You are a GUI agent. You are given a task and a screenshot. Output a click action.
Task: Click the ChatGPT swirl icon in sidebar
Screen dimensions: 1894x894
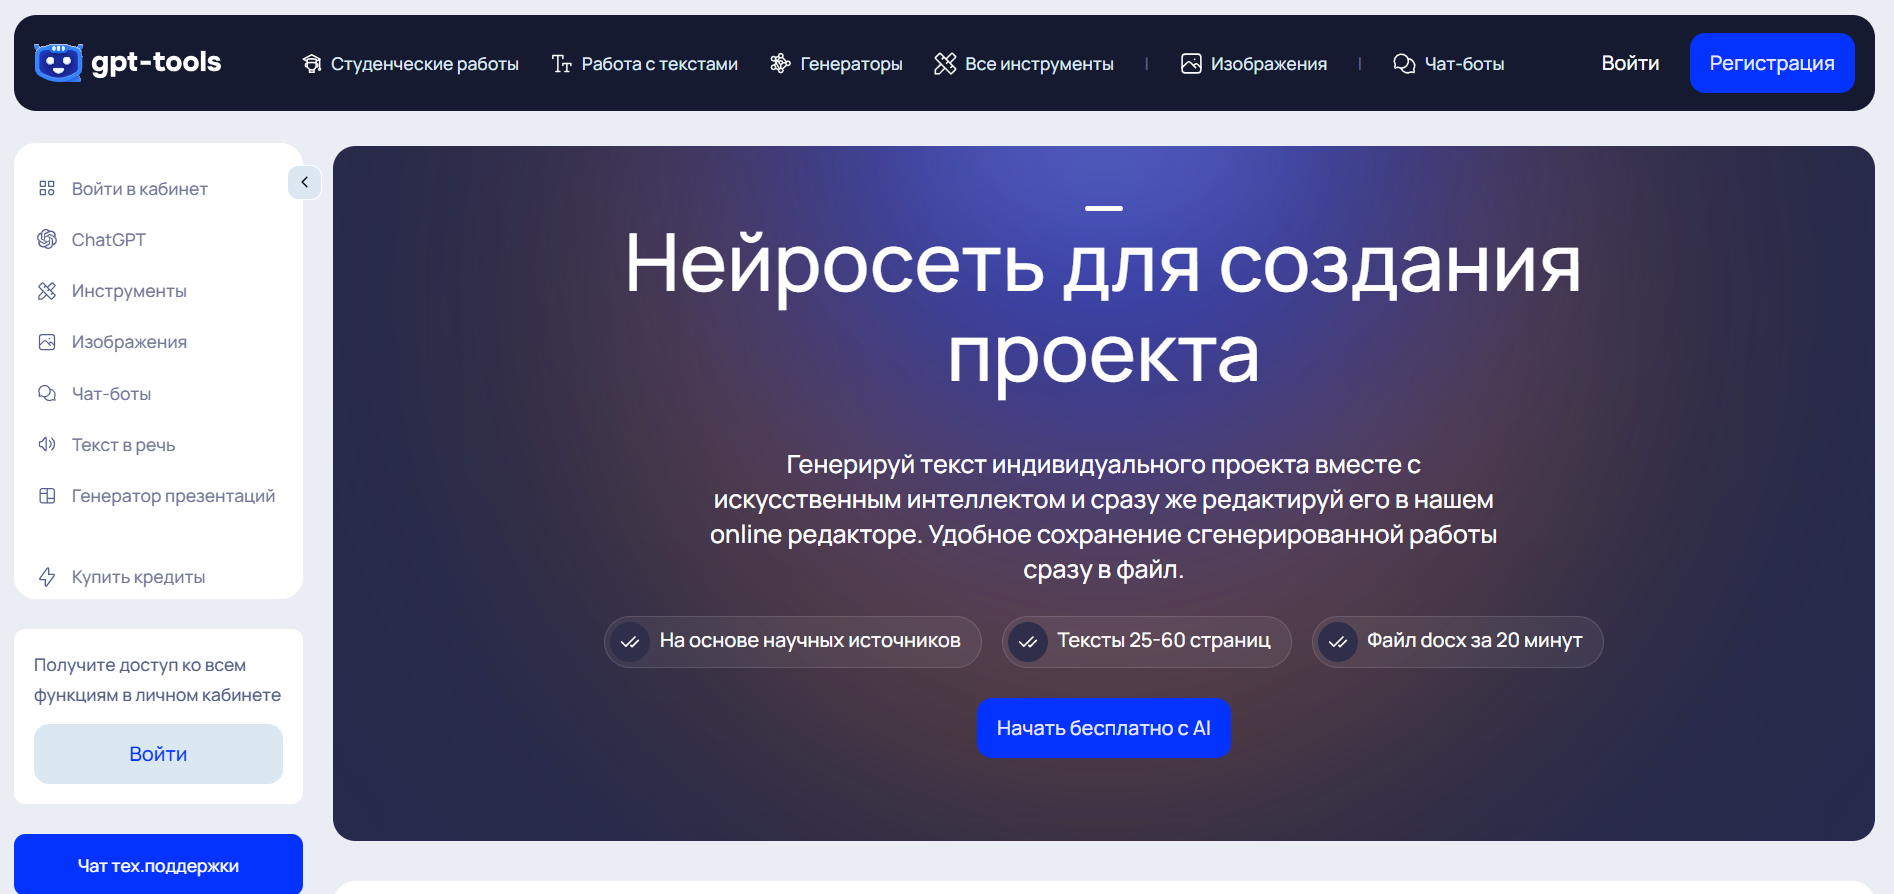(47, 239)
